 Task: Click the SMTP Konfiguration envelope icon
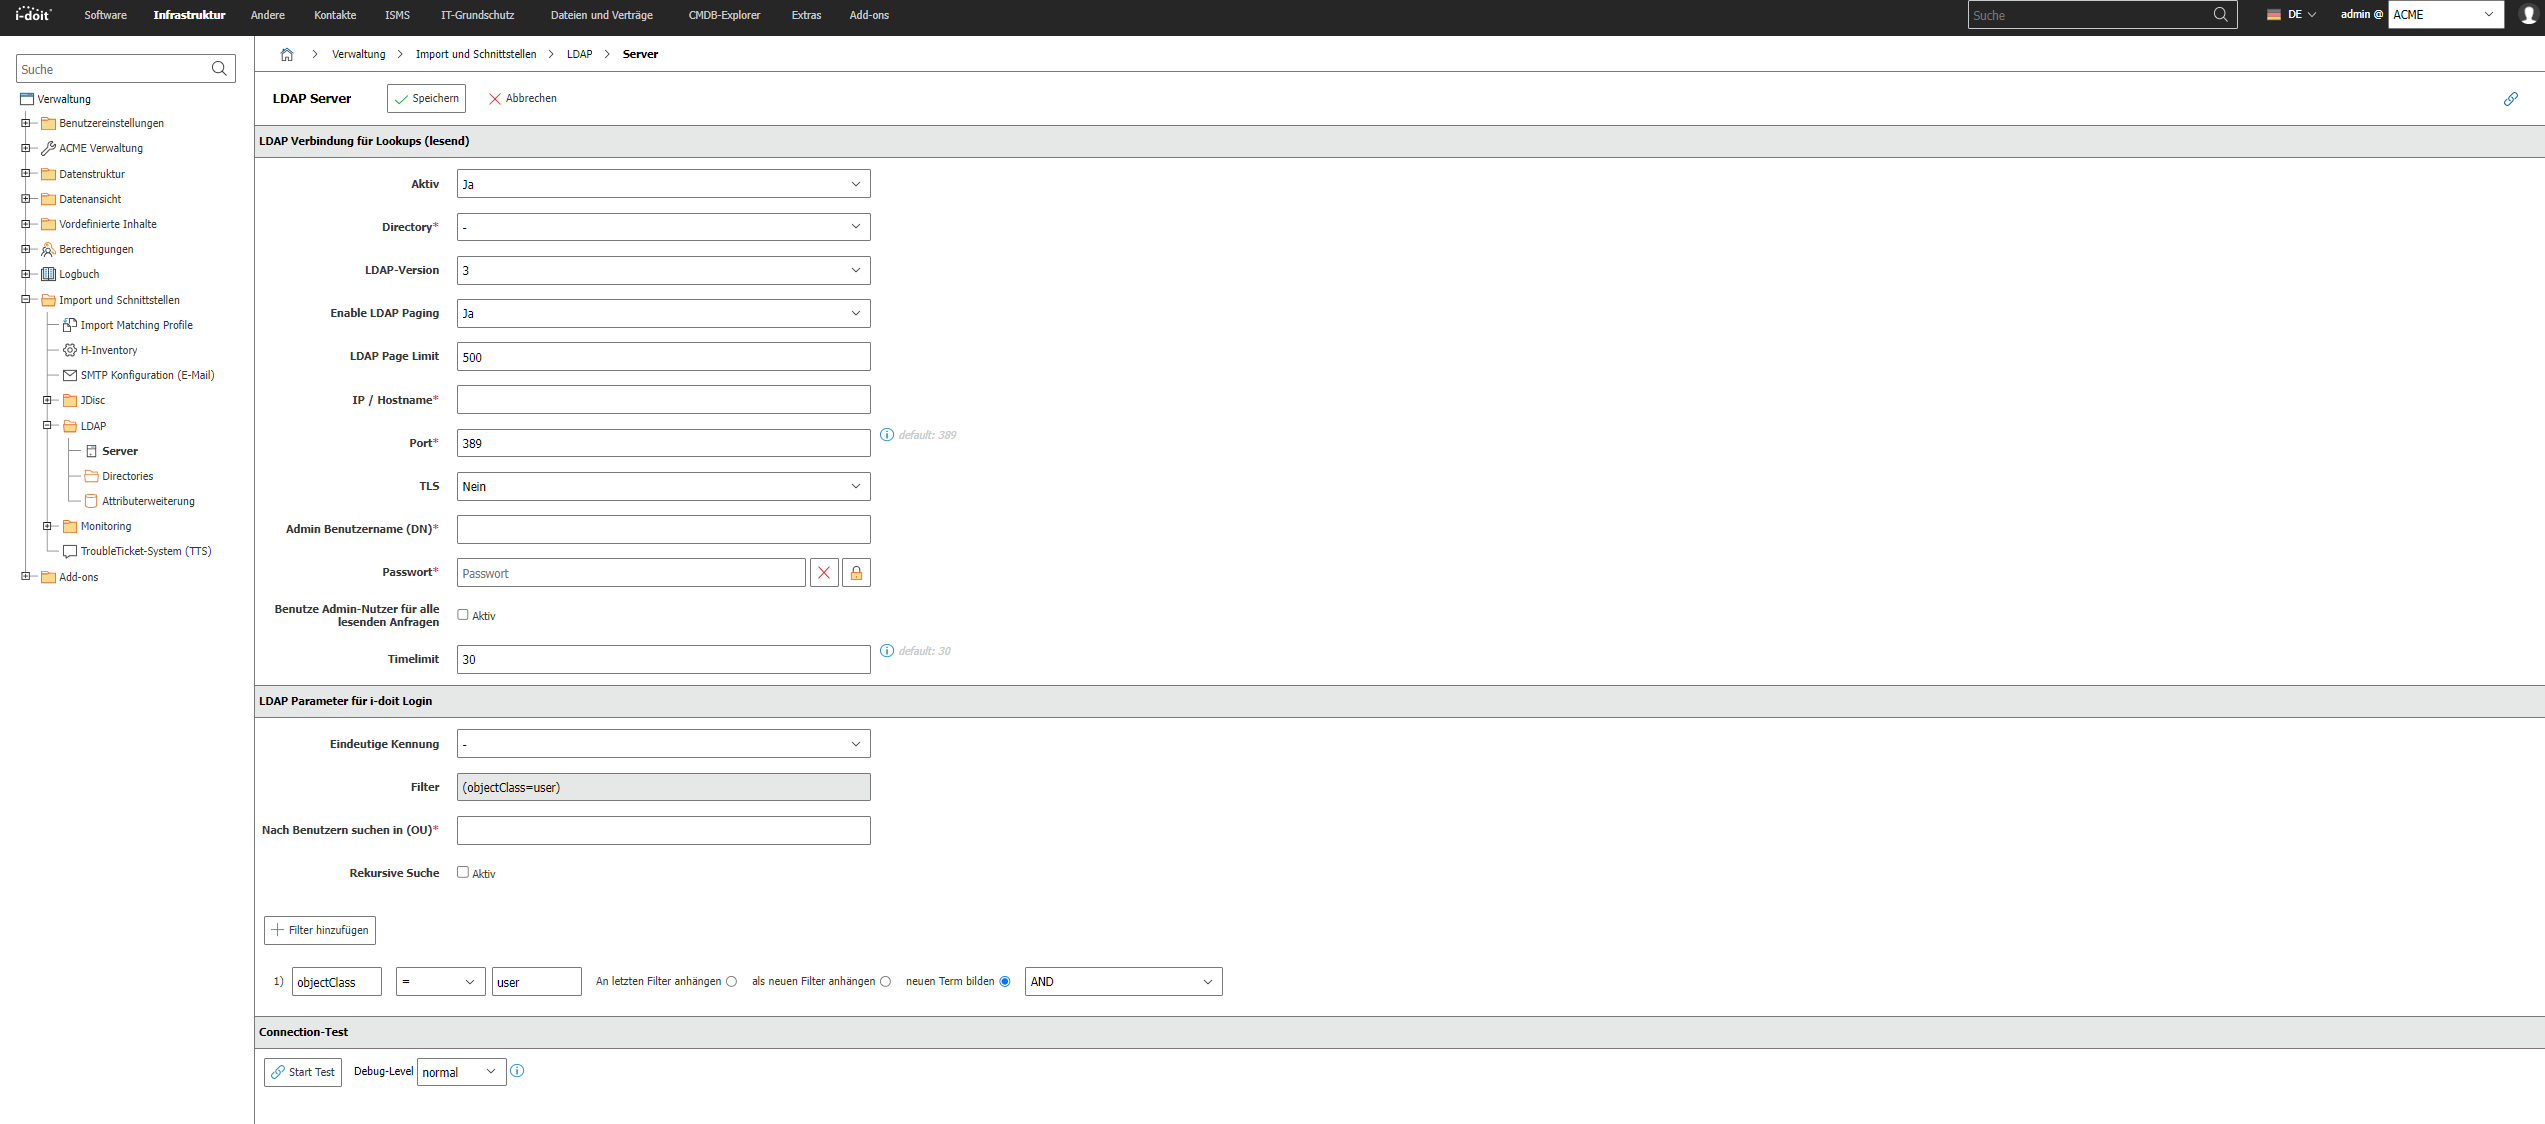(x=70, y=375)
